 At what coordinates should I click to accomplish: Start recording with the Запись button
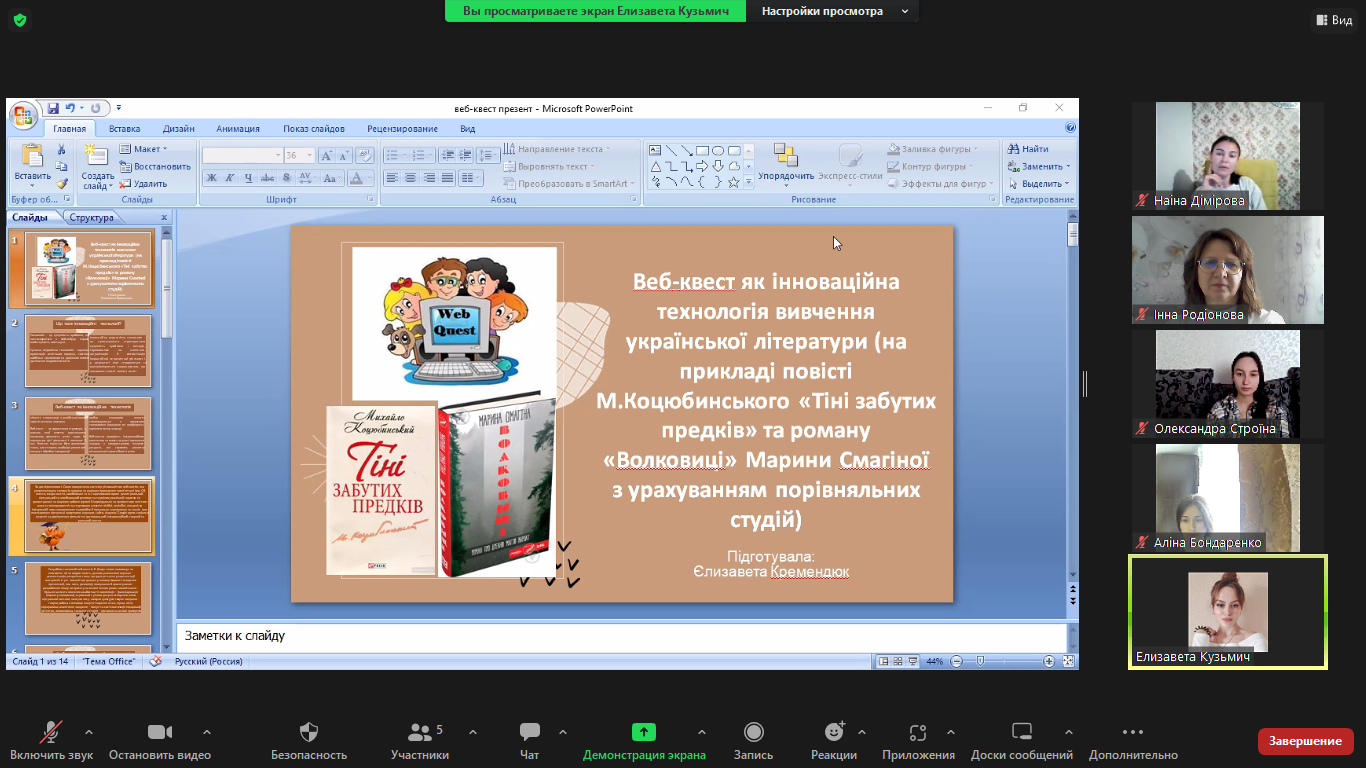pos(753,733)
